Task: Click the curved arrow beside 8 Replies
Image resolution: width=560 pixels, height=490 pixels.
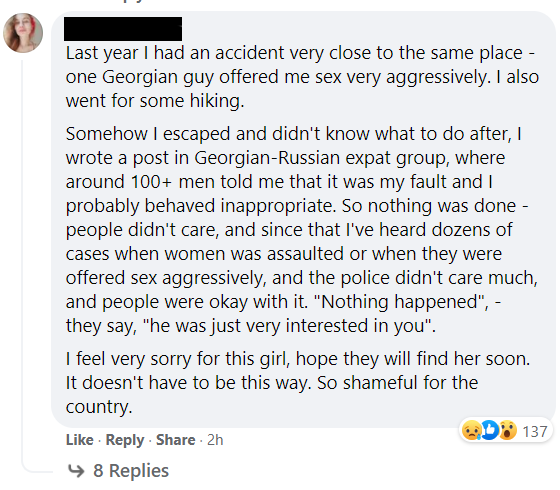Action: [x=76, y=471]
